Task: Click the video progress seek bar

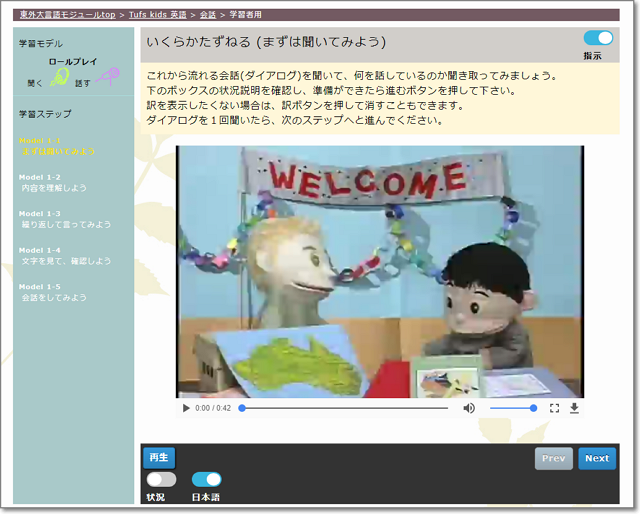Action: [x=343, y=408]
